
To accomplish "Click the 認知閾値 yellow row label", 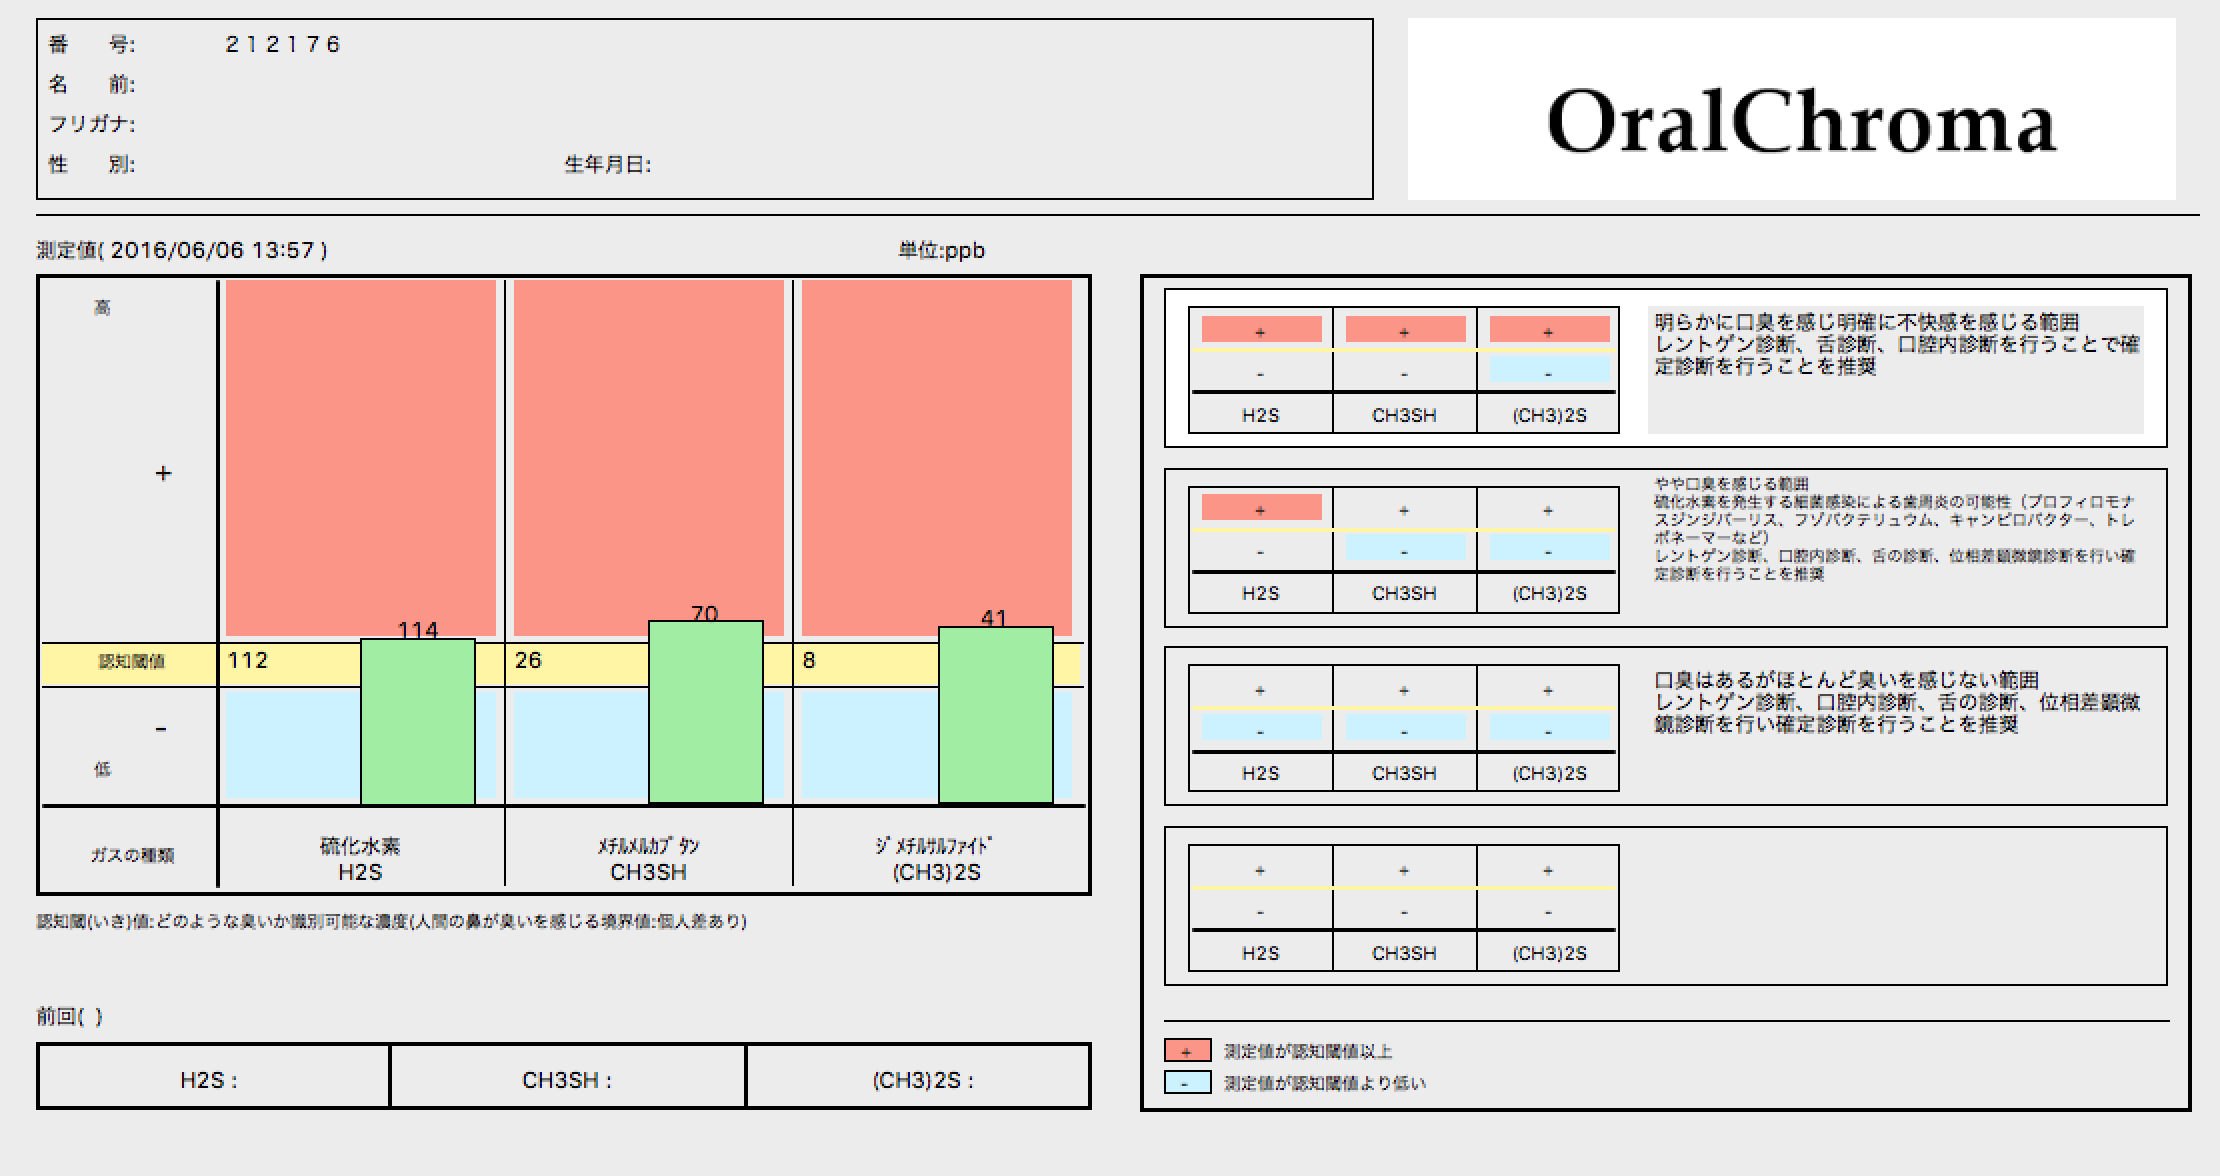I will click(x=131, y=662).
